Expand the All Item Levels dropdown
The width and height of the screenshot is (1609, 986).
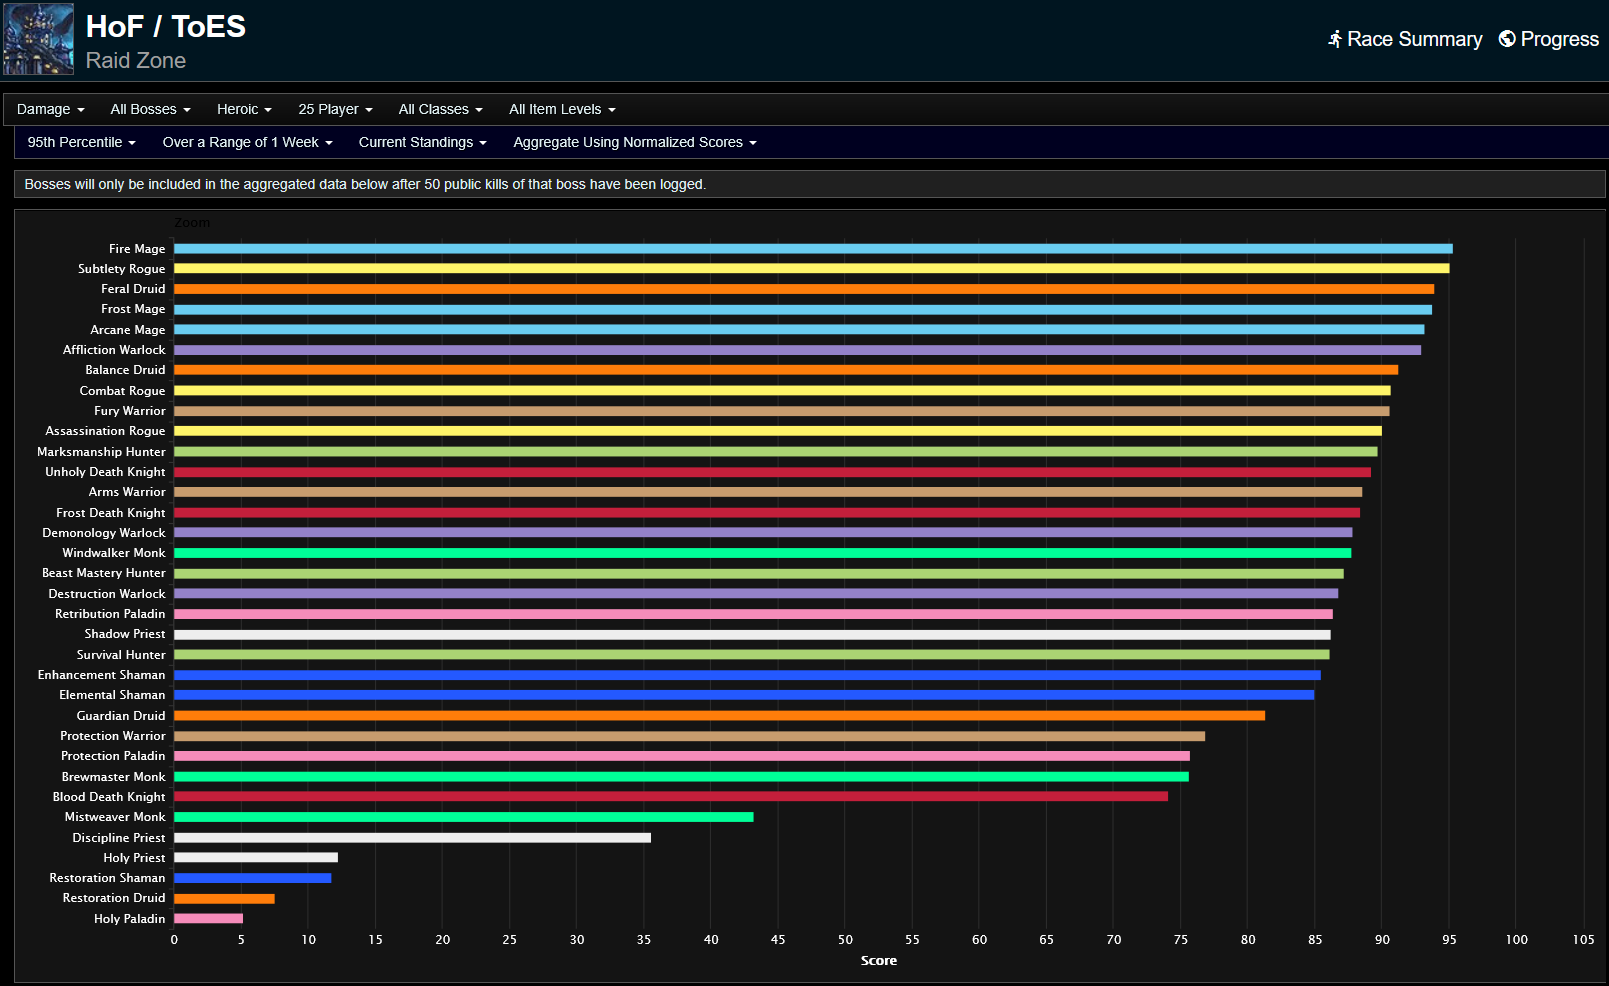coord(562,109)
